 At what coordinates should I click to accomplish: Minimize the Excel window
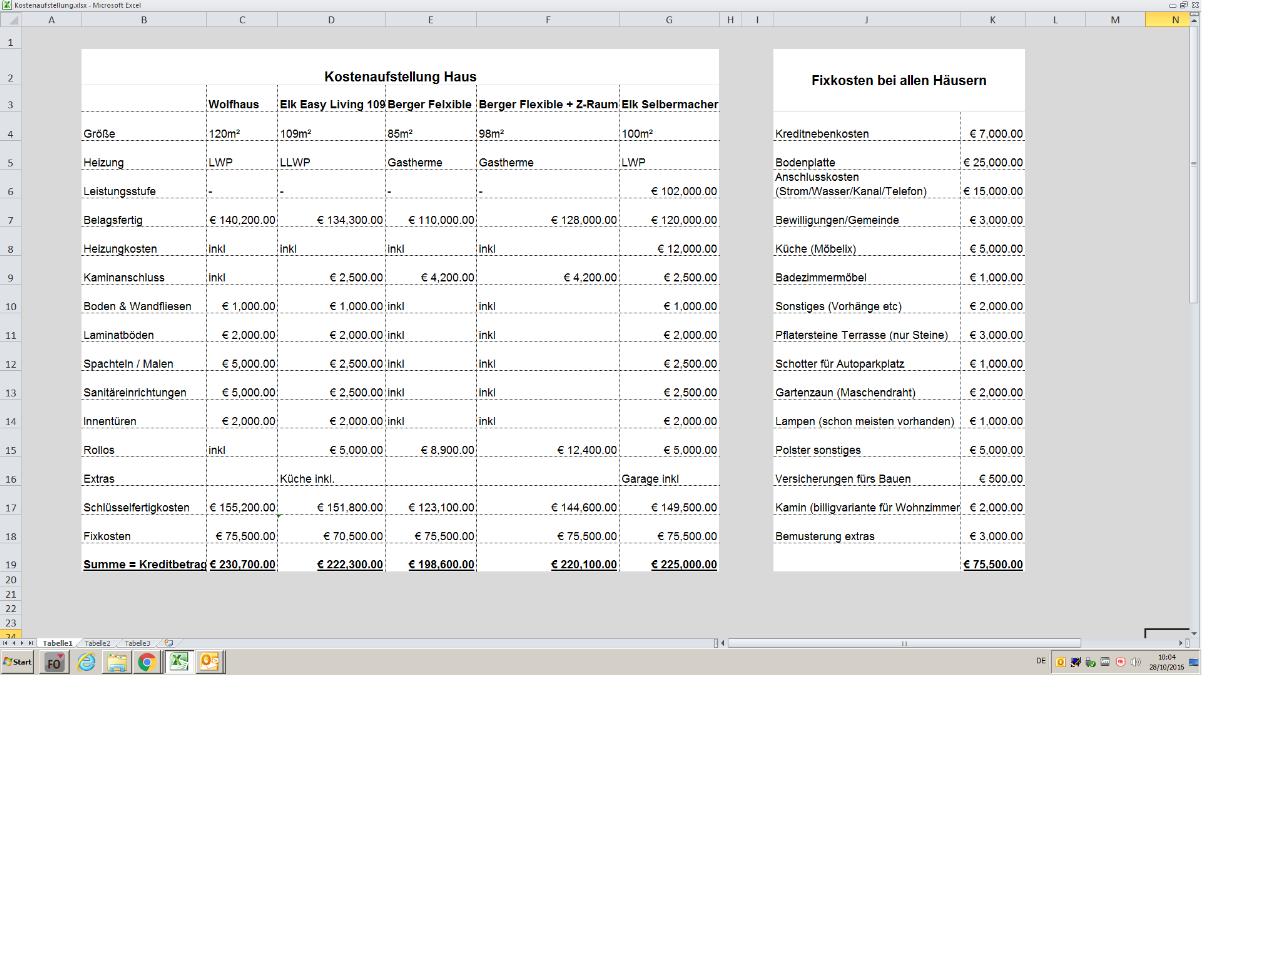point(1172,5)
